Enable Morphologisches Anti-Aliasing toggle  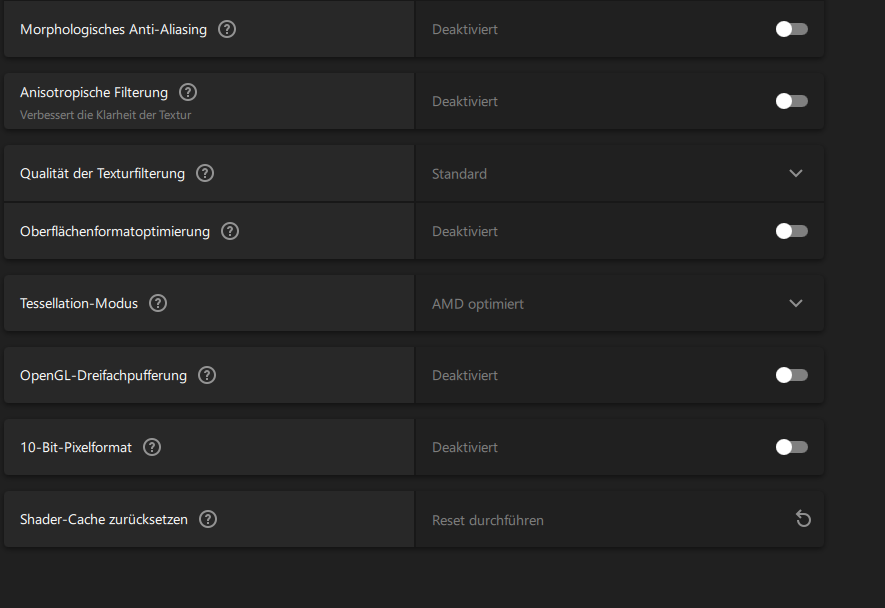pyautogui.click(x=791, y=29)
